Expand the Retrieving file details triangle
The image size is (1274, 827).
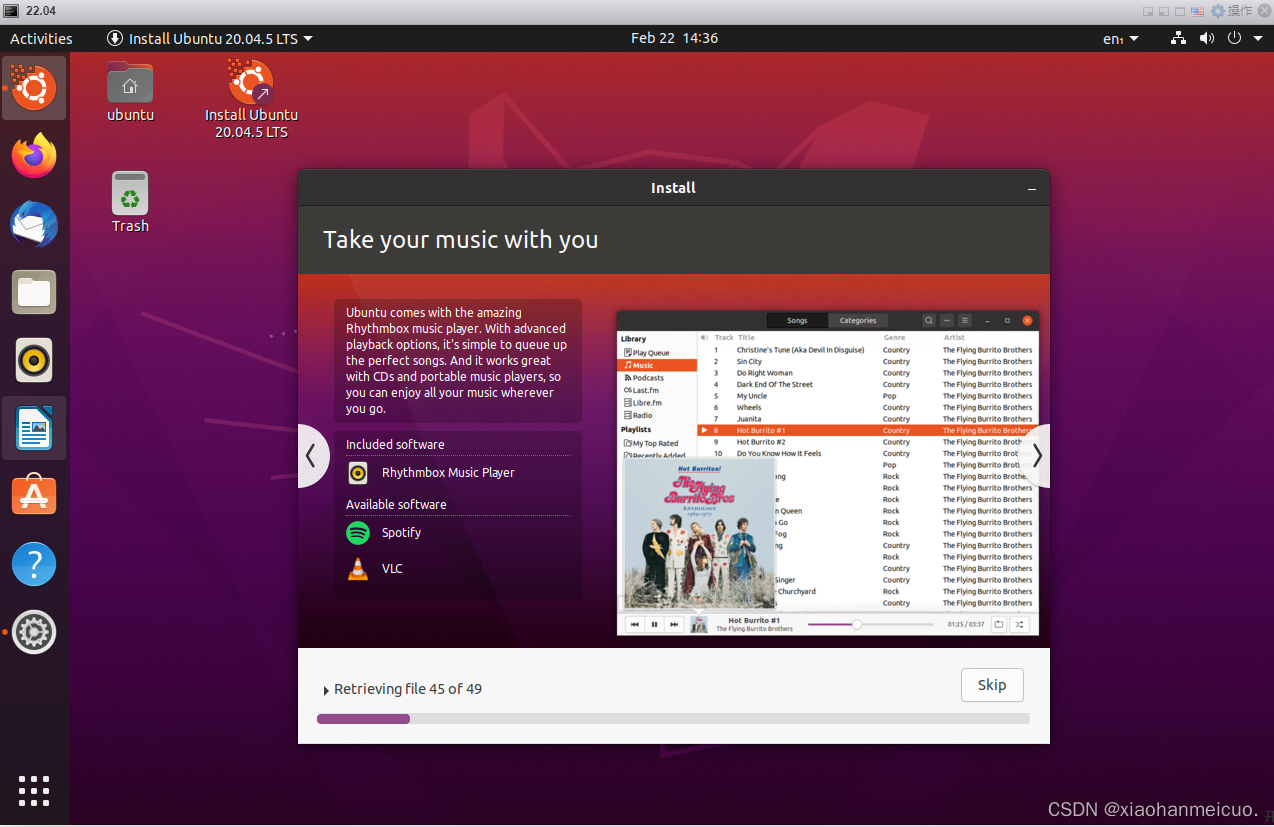[x=326, y=690]
